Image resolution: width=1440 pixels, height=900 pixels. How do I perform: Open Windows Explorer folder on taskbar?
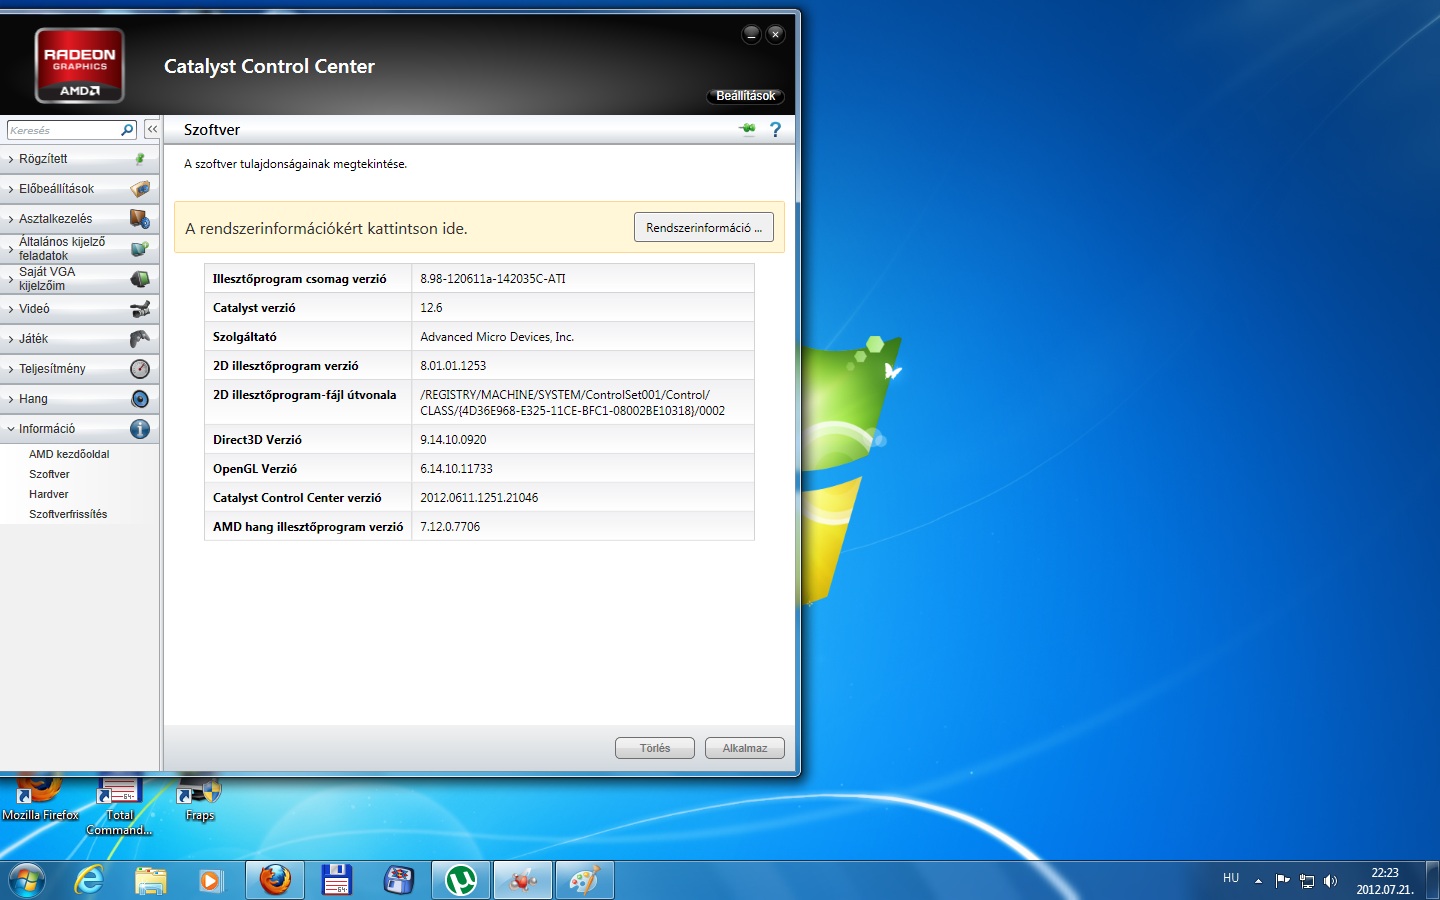[x=151, y=880]
